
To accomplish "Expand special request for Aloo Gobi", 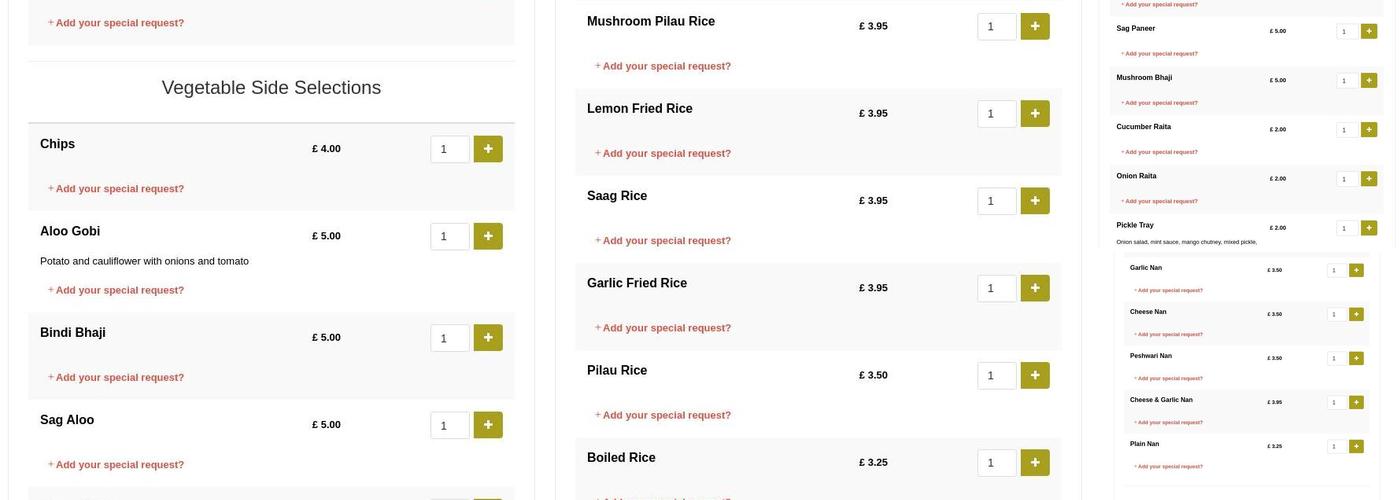I will [x=119, y=290].
